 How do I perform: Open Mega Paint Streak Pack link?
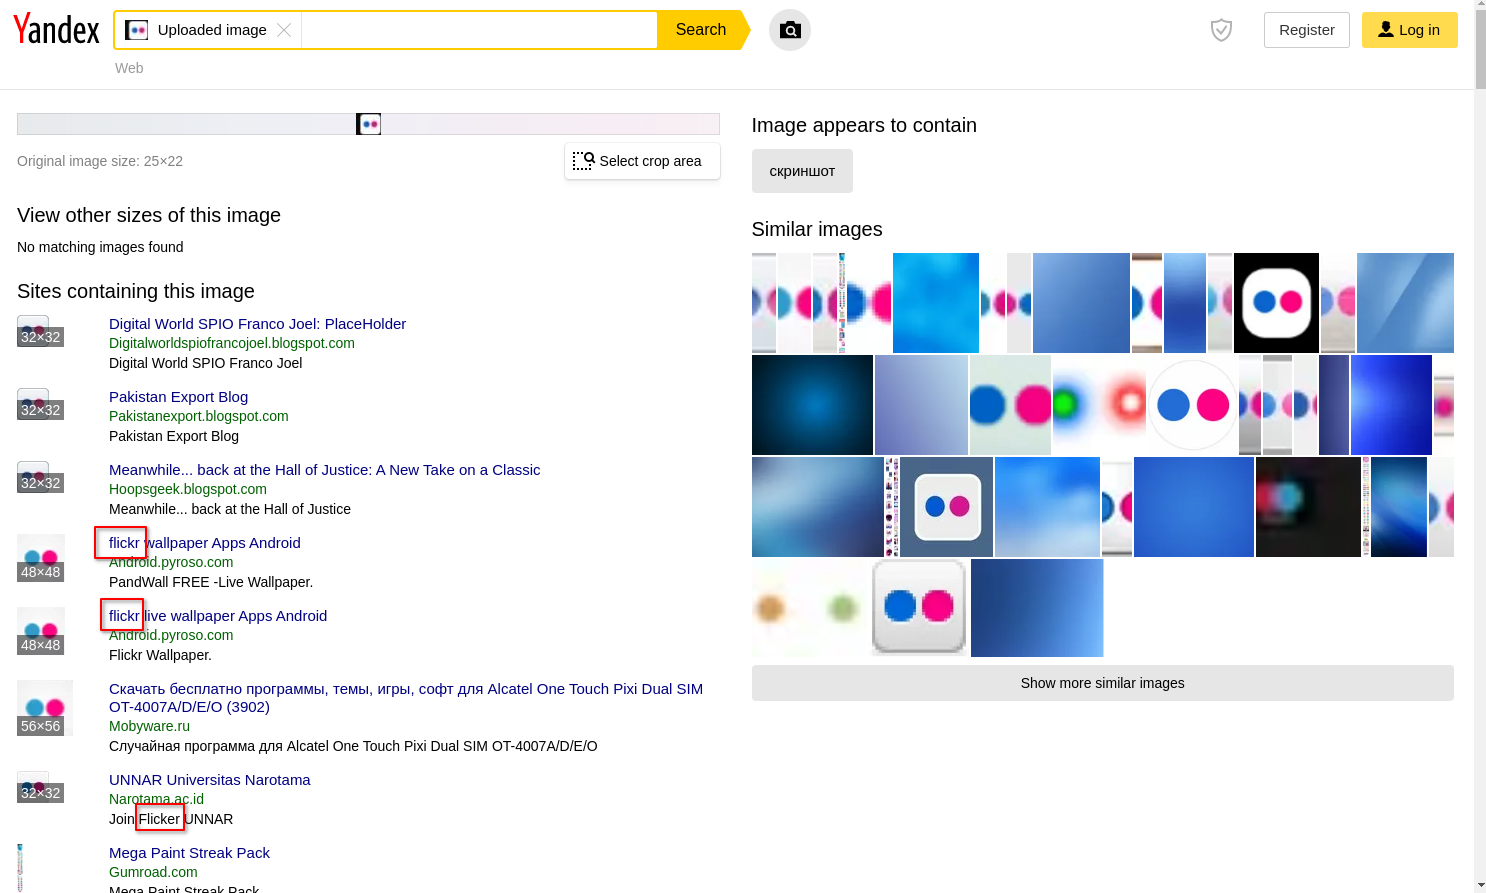[x=189, y=853]
